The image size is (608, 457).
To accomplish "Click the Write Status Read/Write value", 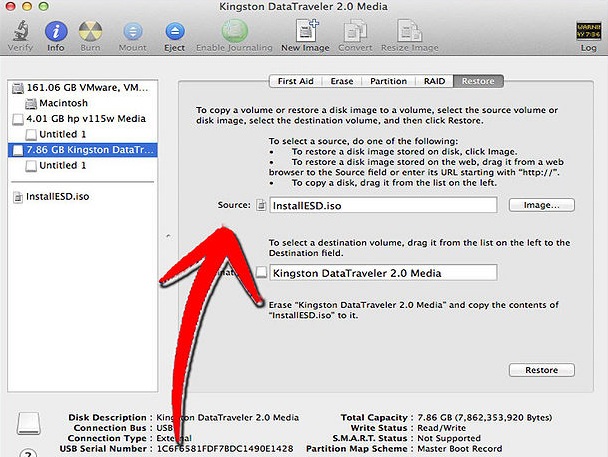I will pyautogui.click(x=441, y=428).
